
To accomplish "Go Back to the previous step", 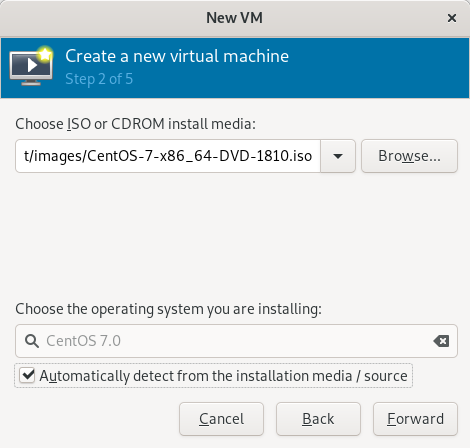I will (318, 419).
